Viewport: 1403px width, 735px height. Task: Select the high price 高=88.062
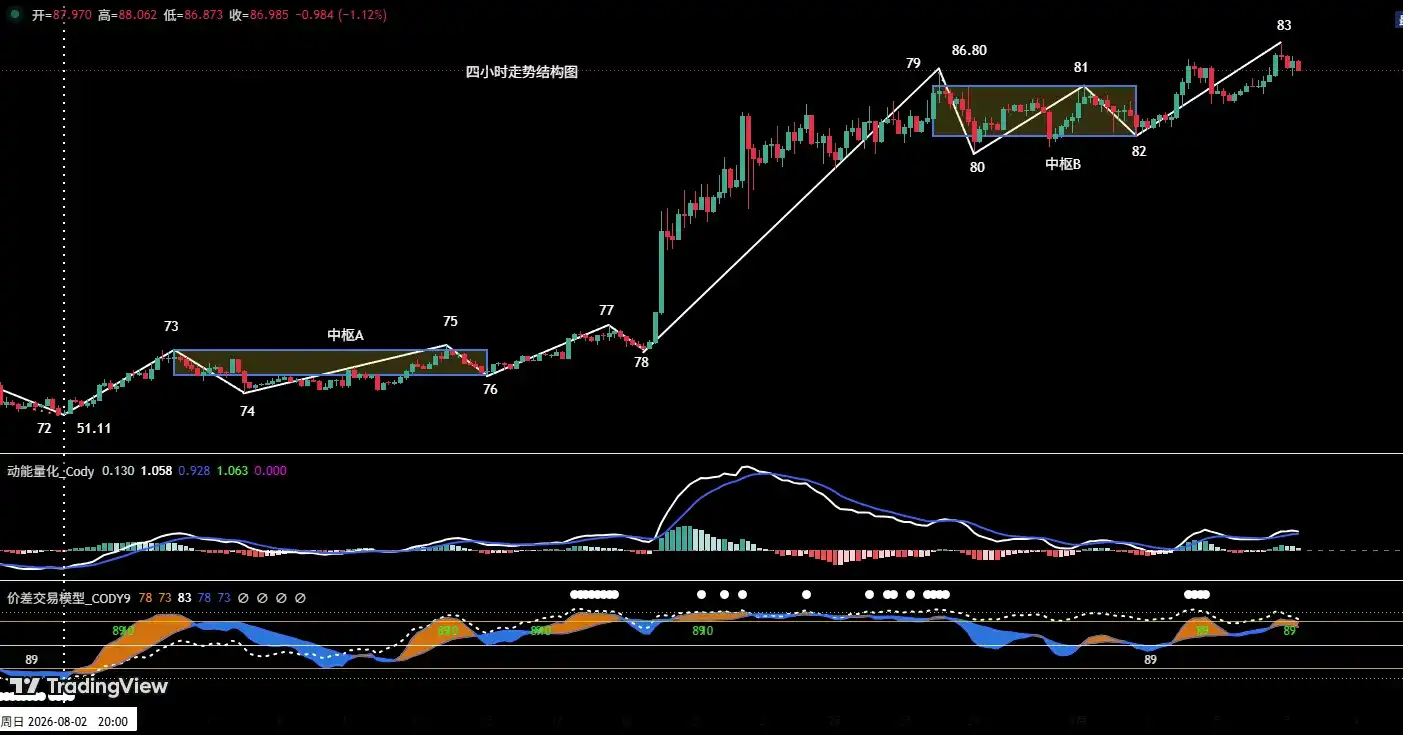[x=130, y=16]
